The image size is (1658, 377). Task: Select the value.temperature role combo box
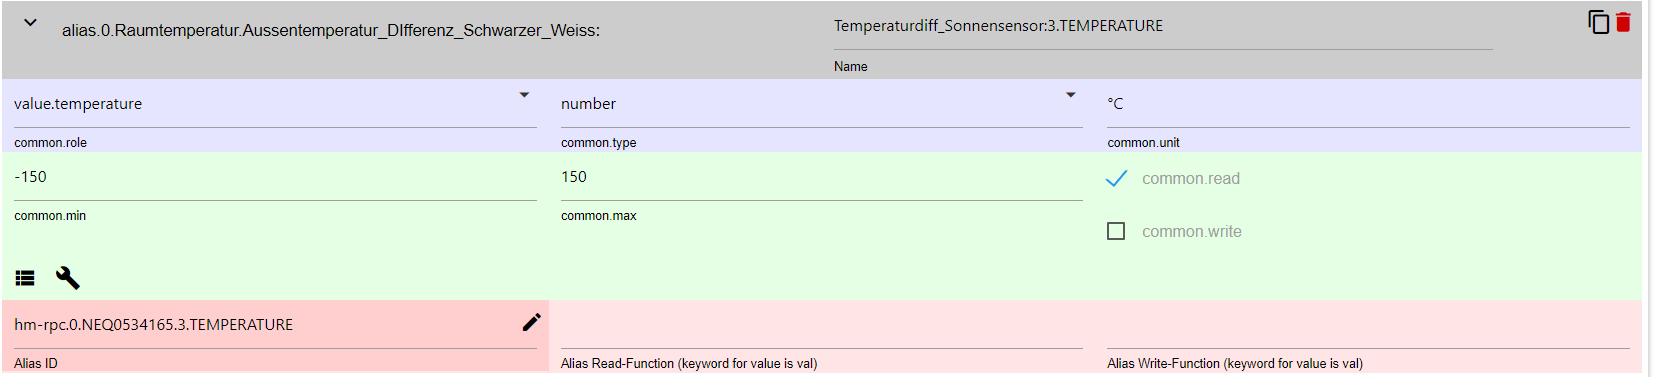275,104
